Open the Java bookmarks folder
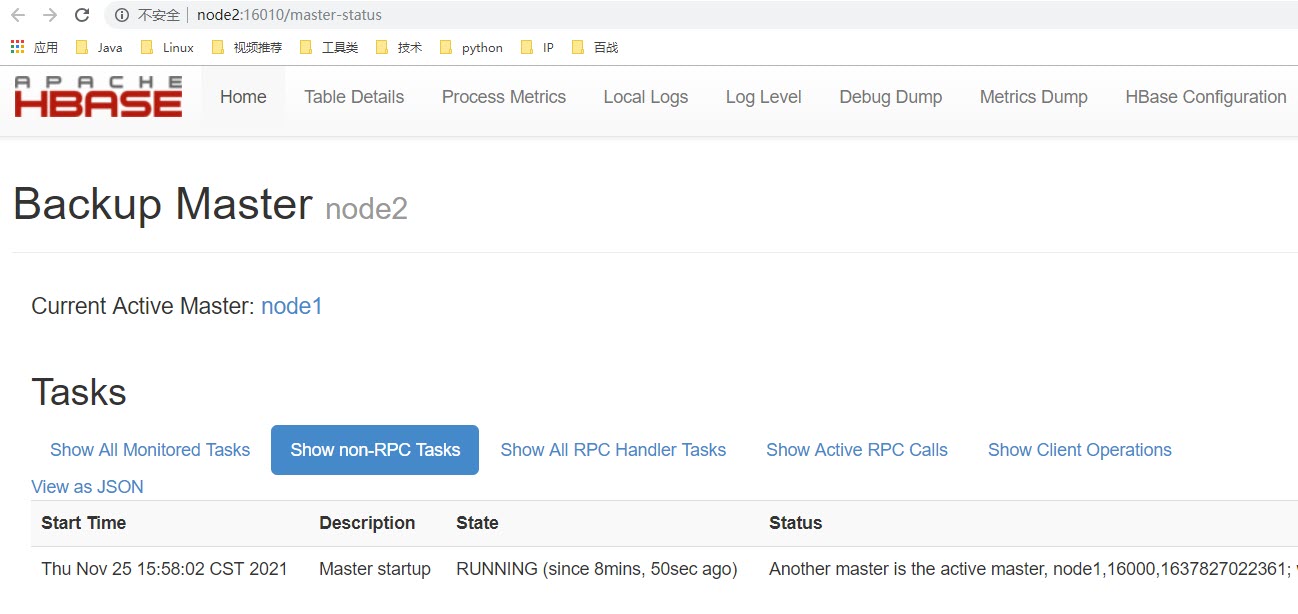The width and height of the screenshot is (1298, 614). (x=99, y=47)
